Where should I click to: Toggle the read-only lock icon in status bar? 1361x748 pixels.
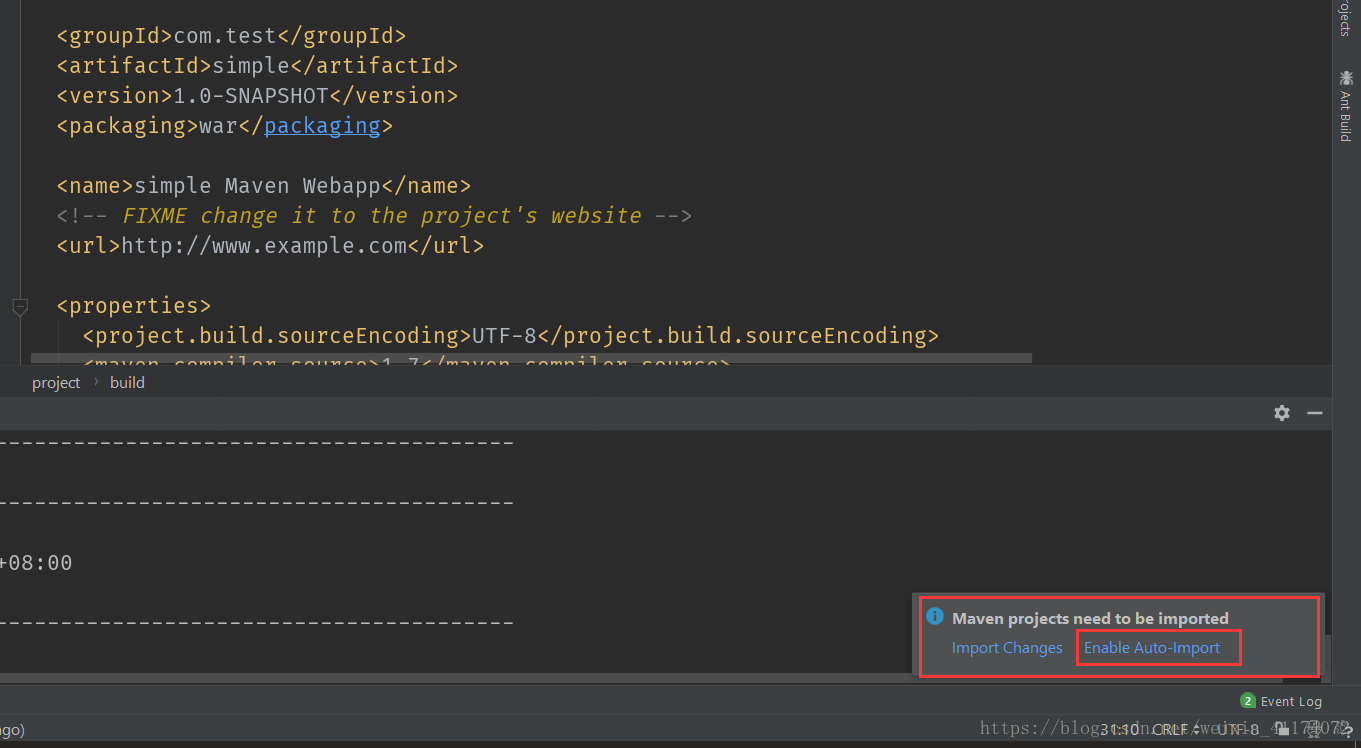pos(1283,730)
